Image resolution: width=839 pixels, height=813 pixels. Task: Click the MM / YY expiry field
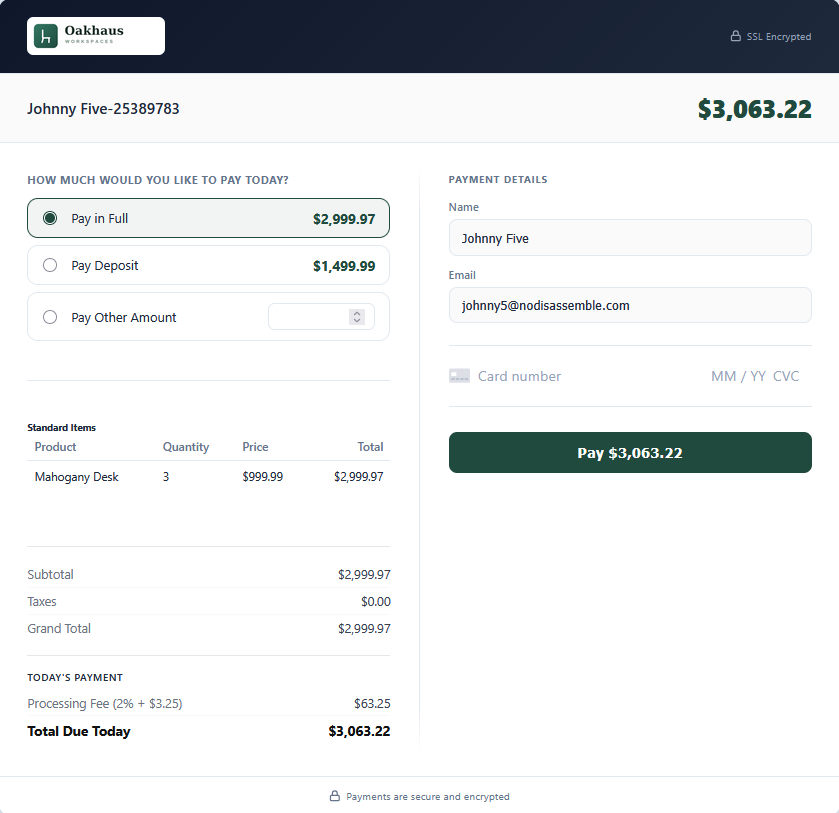738,376
